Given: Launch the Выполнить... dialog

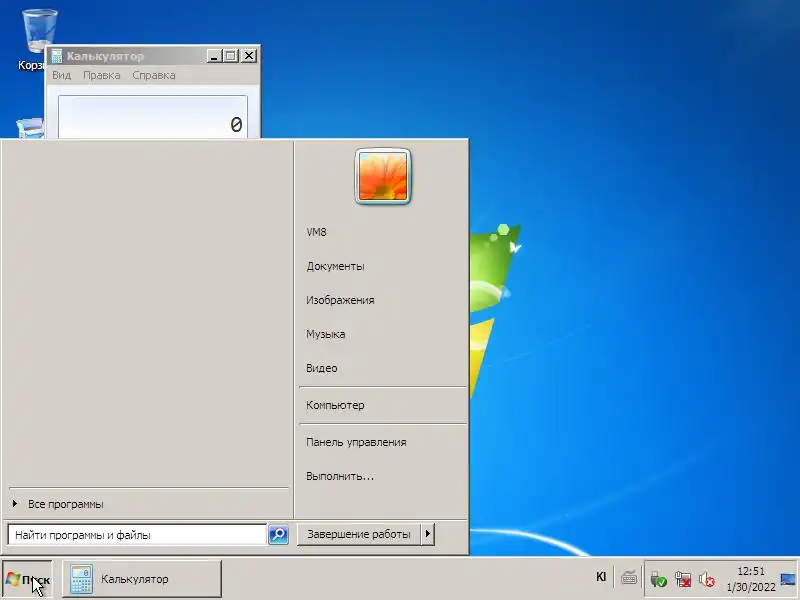Looking at the screenshot, I should 340,477.
